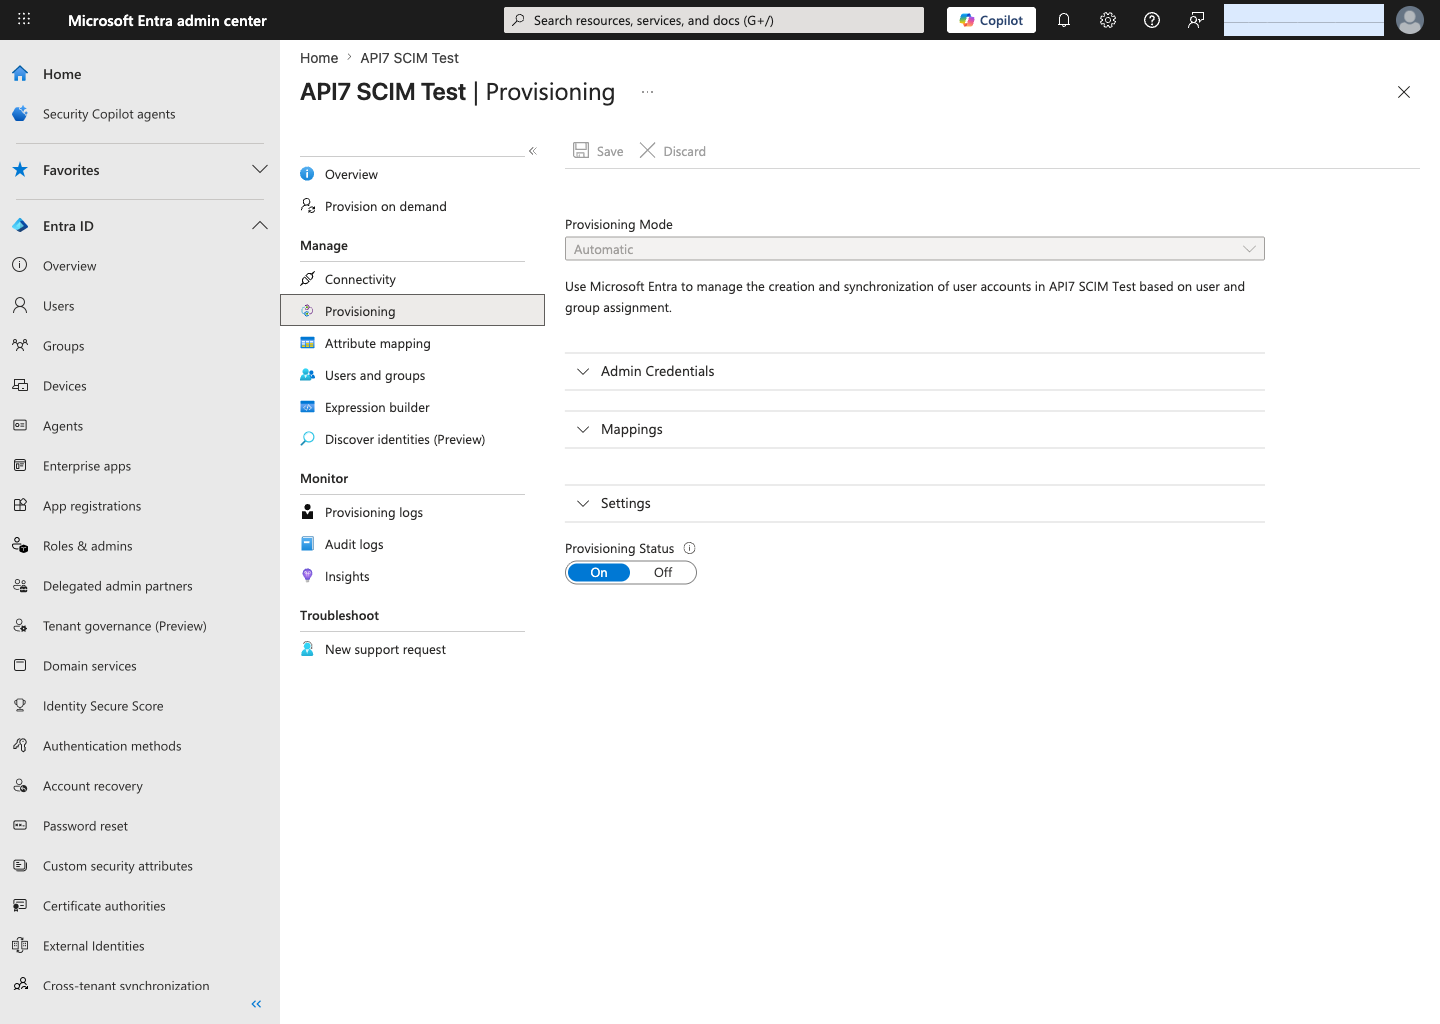
Task: Click the Discard toolbar button
Action: (673, 151)
